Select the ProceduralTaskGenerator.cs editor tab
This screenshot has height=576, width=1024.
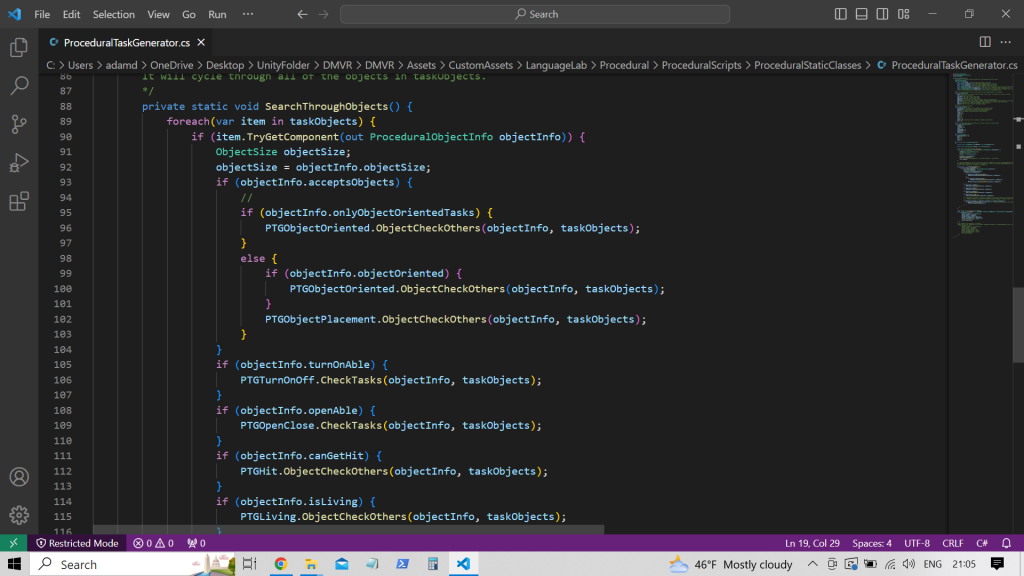pyautogui.click(x=126, y=43)
